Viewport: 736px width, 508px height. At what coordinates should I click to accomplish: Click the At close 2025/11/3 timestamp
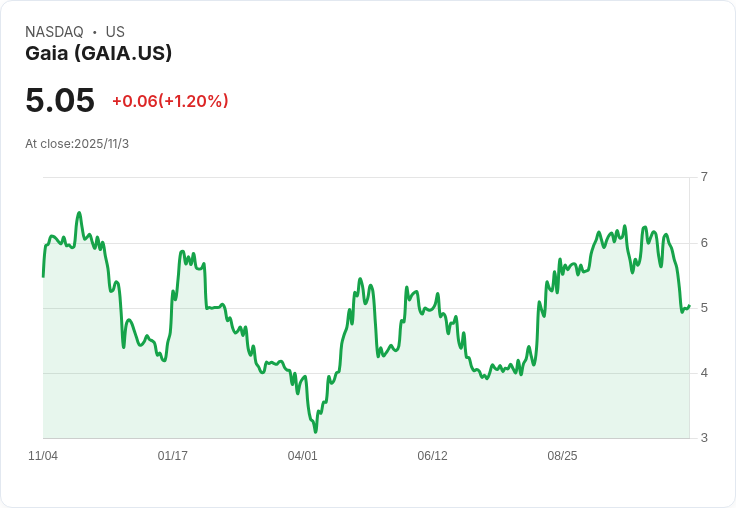tap(77, 144)
